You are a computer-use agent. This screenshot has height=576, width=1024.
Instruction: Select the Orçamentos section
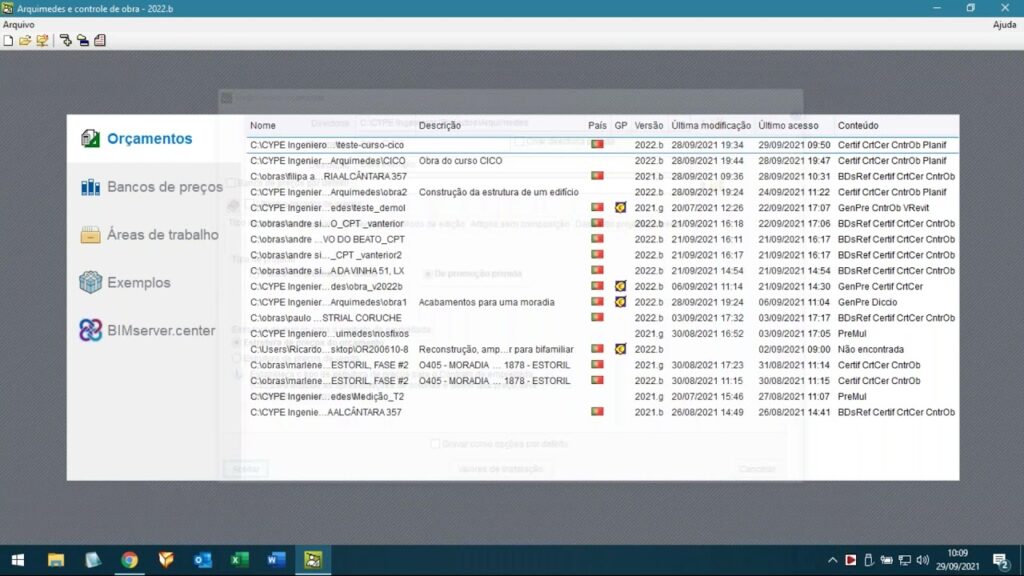(x=149, y=139)
